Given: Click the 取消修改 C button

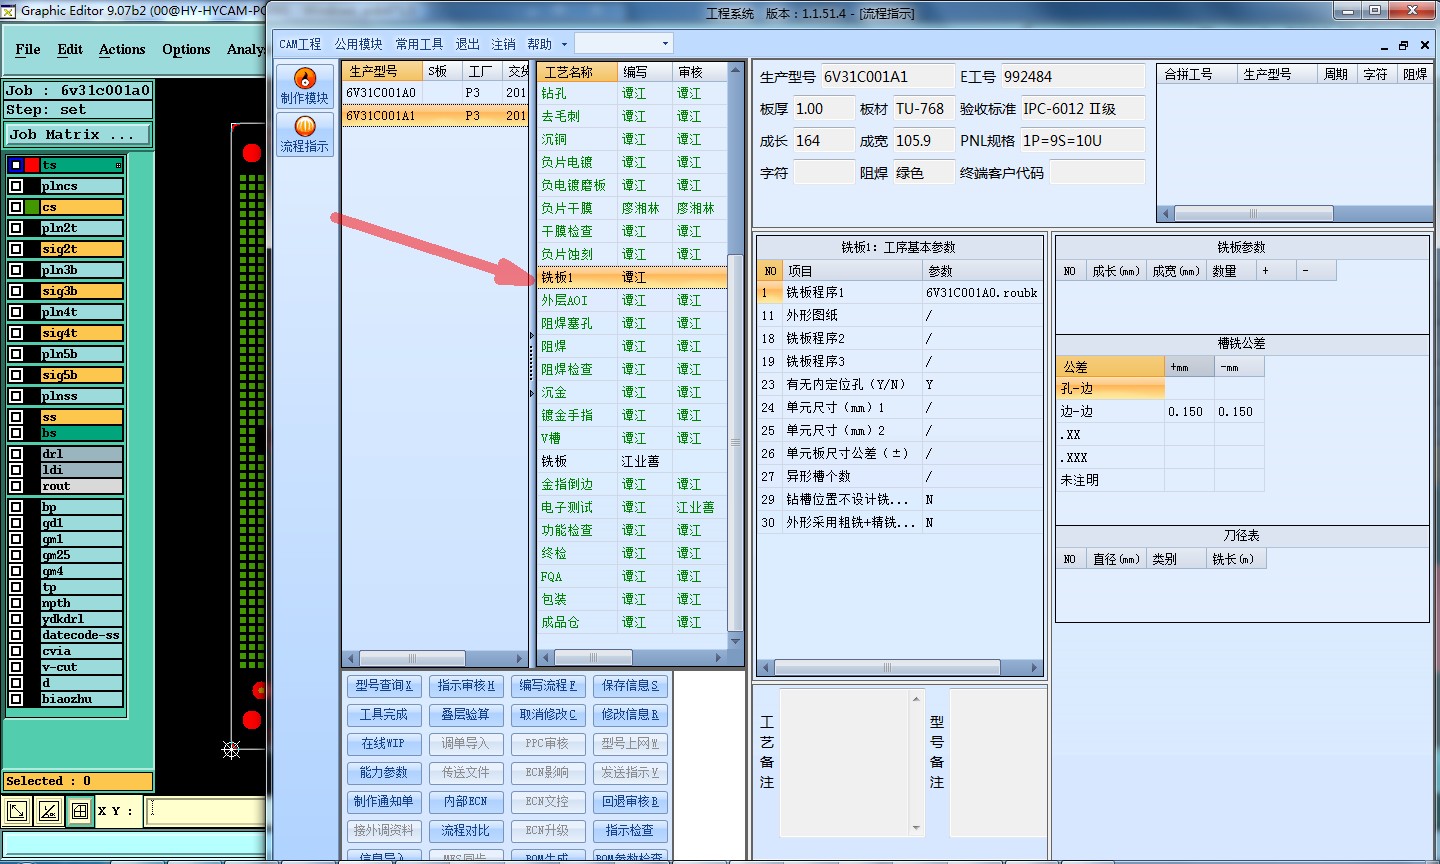Looking at the screenshot, I should tap(548, 714).
